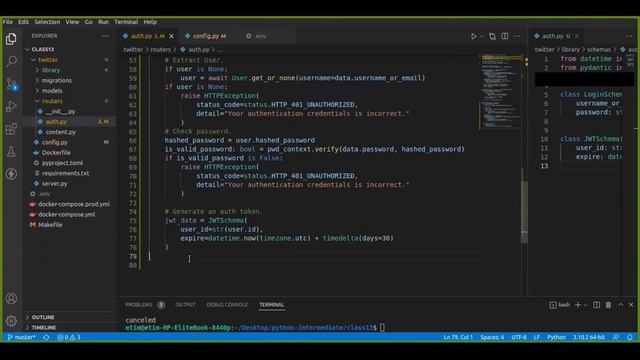
Task: Open content.py in explorer
Action: [69, 132]
